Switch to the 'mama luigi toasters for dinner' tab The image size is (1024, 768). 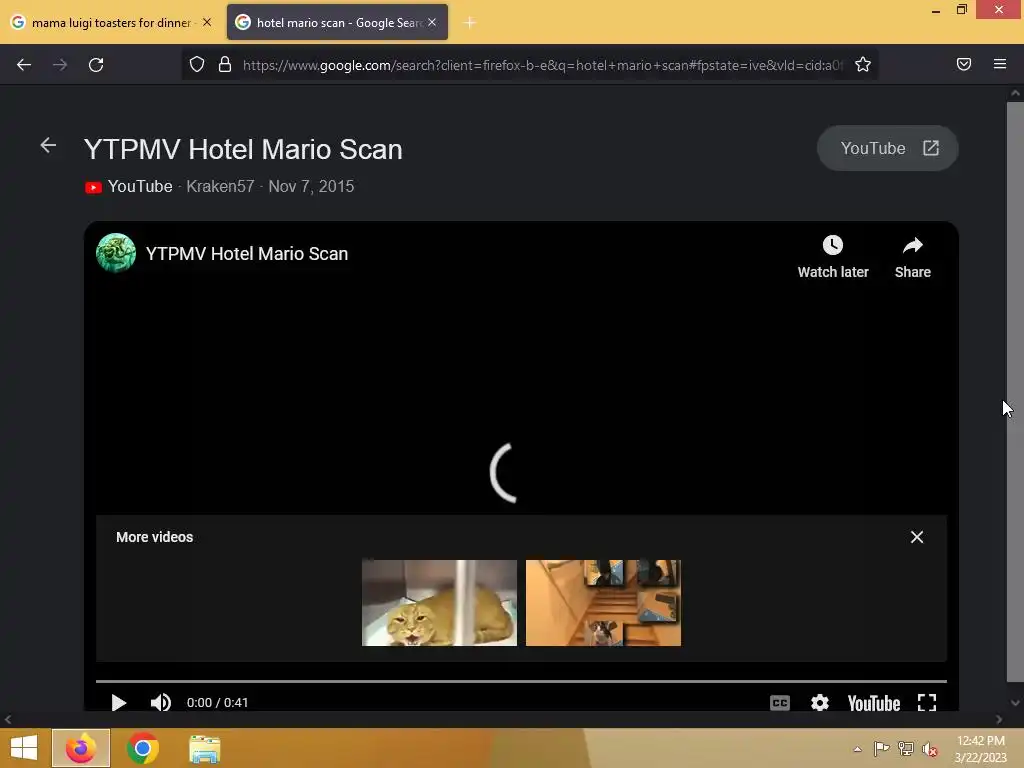(111, 22)
